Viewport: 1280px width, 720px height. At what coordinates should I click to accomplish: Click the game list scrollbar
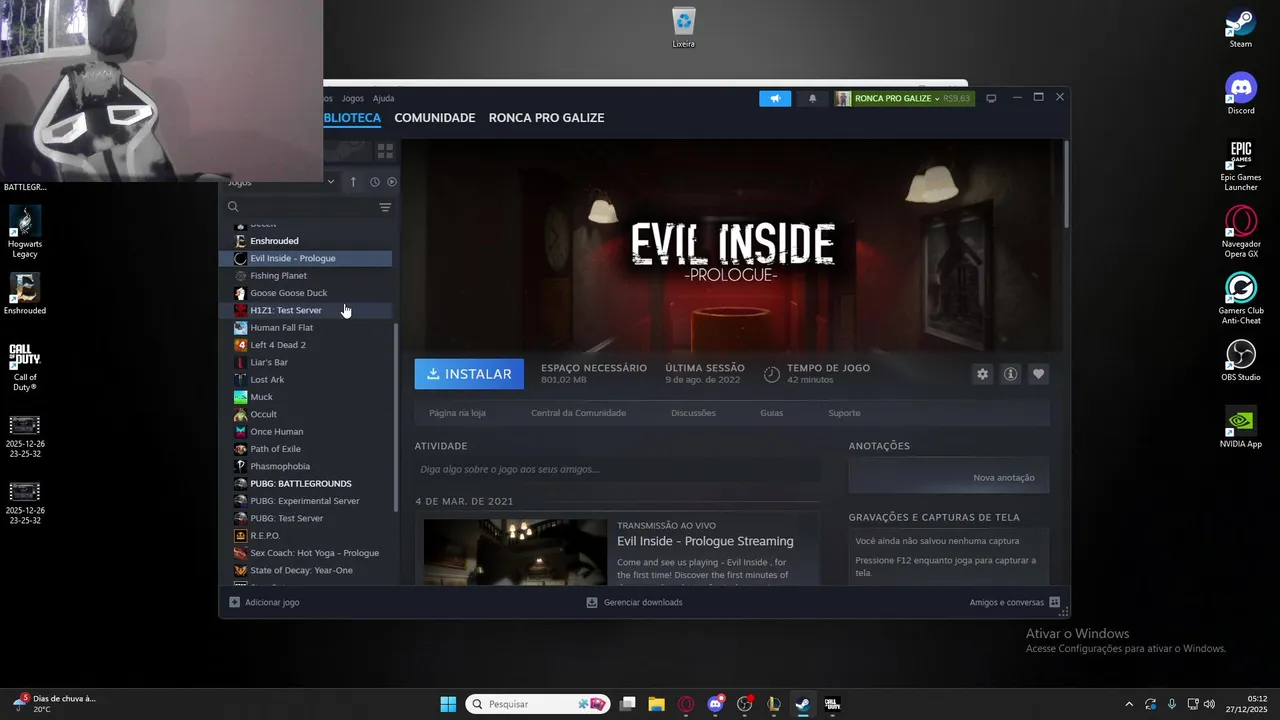click(397, 417)
